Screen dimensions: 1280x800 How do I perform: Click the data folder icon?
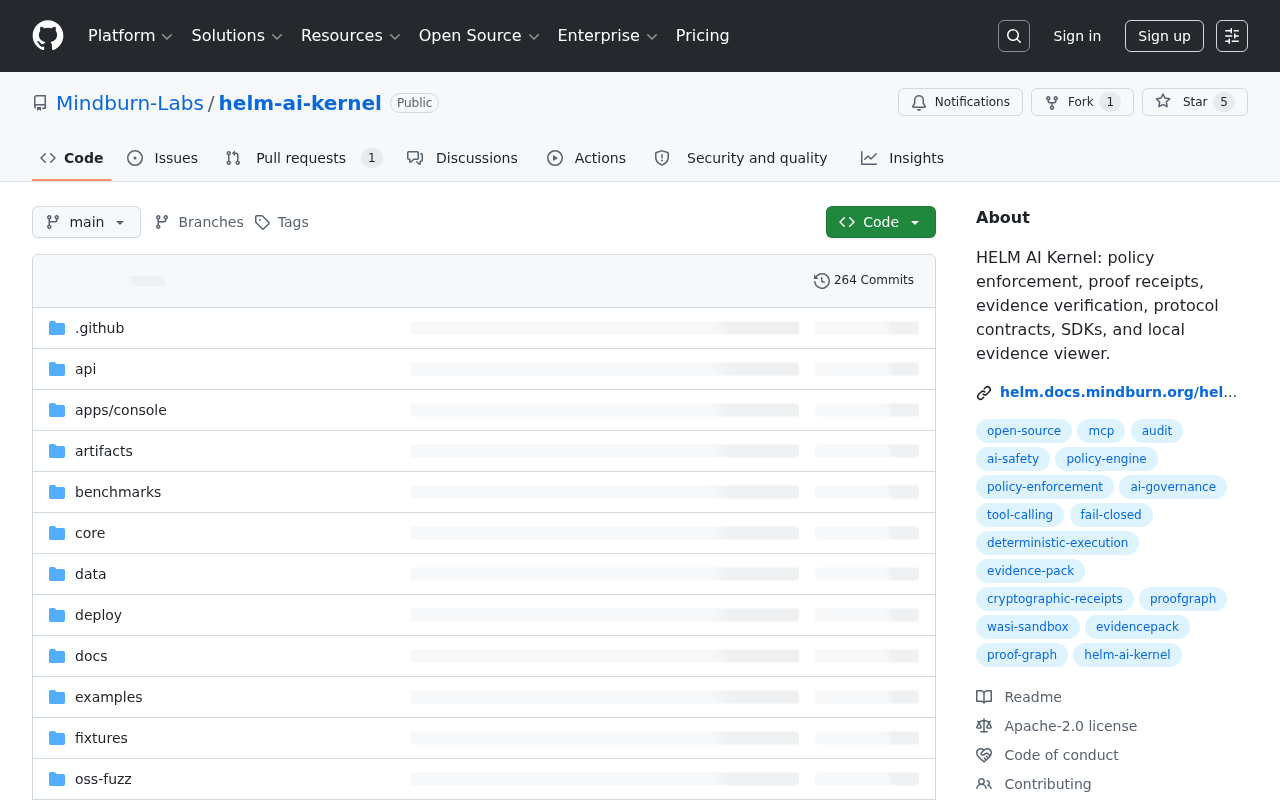57,574
